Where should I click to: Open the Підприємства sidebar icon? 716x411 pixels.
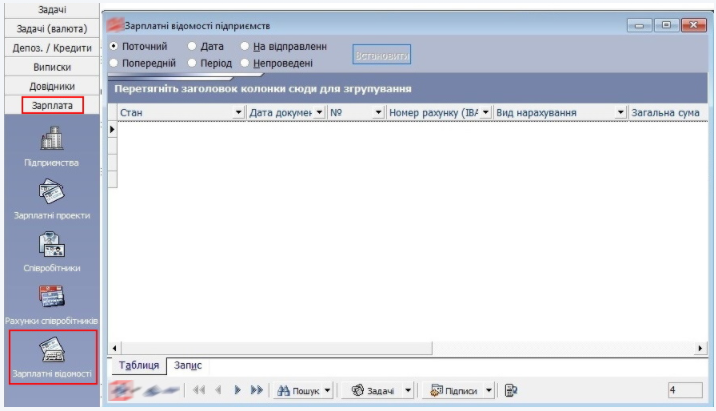pos(52,146)
